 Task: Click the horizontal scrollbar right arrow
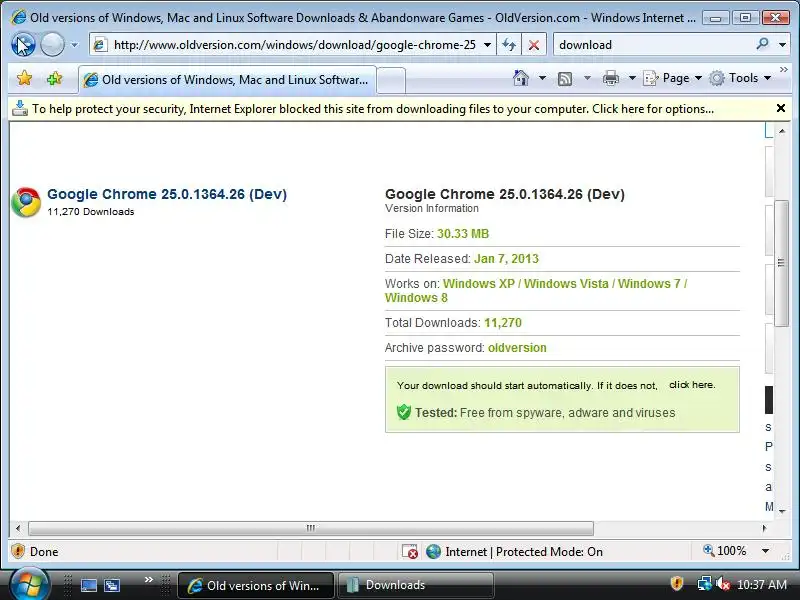[x=765, y=528]
